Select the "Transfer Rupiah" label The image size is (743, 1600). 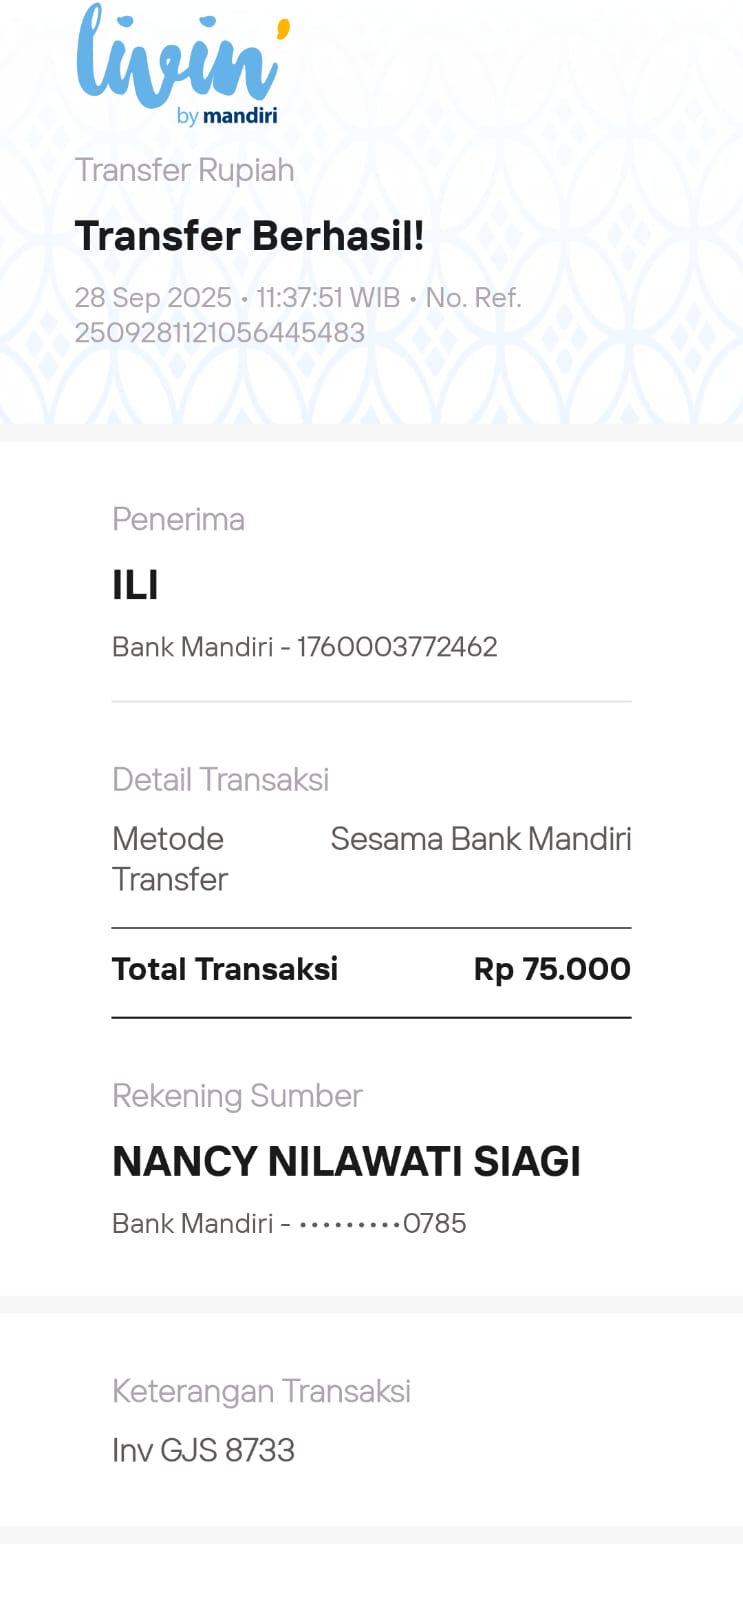[x=184, y=170]
